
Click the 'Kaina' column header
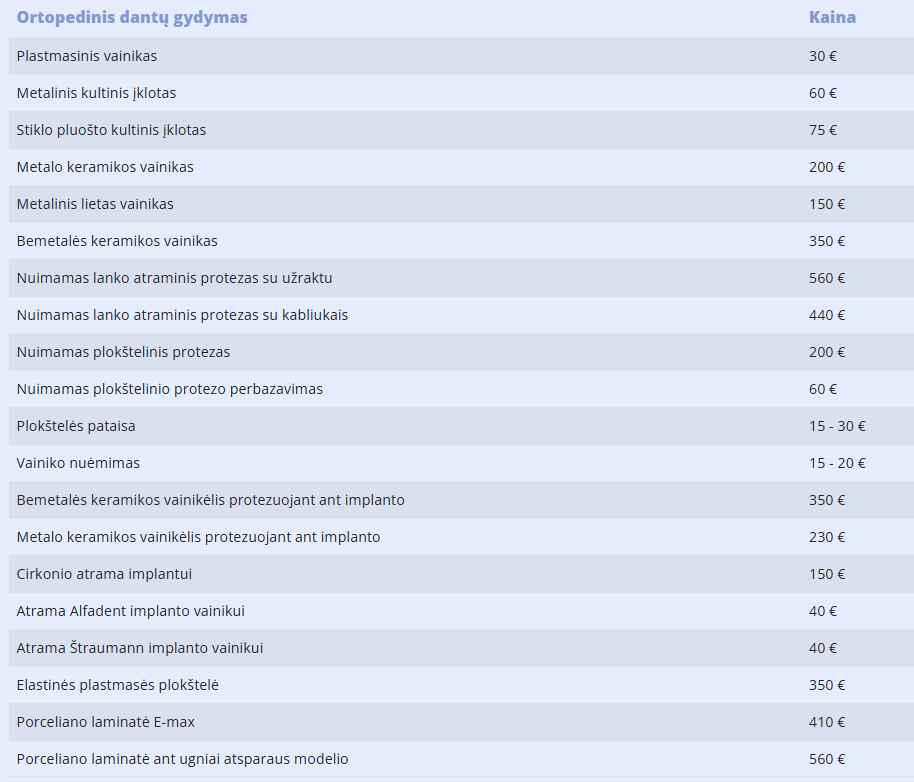tap(832, 17)
